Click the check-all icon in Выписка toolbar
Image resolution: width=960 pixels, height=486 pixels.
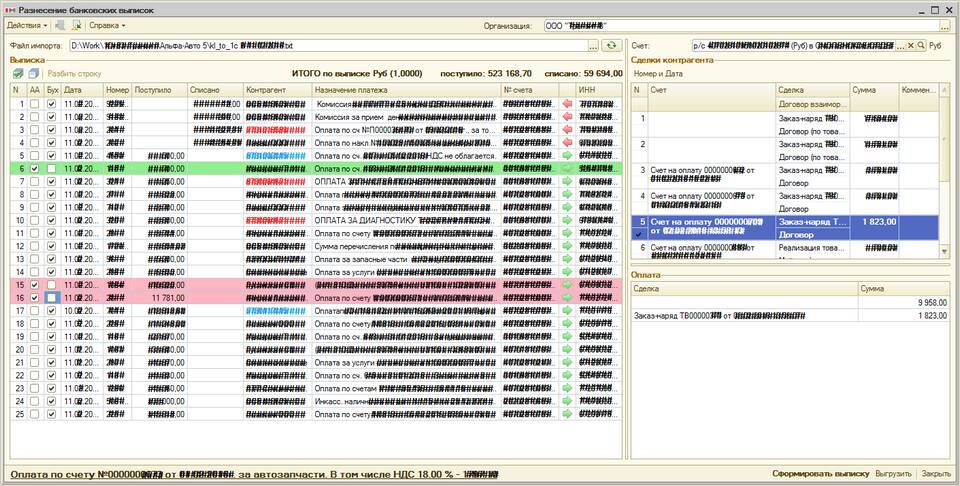pos(18,73)
